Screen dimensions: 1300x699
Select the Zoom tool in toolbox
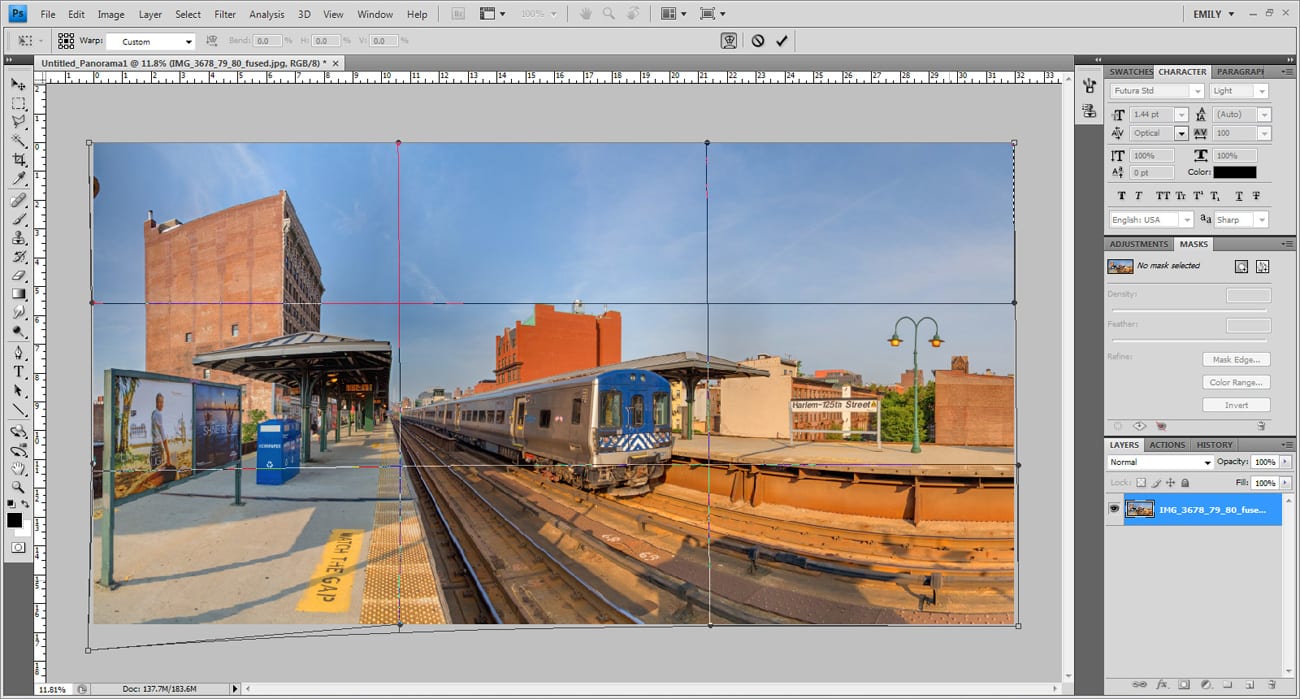(x=18, y=486)
